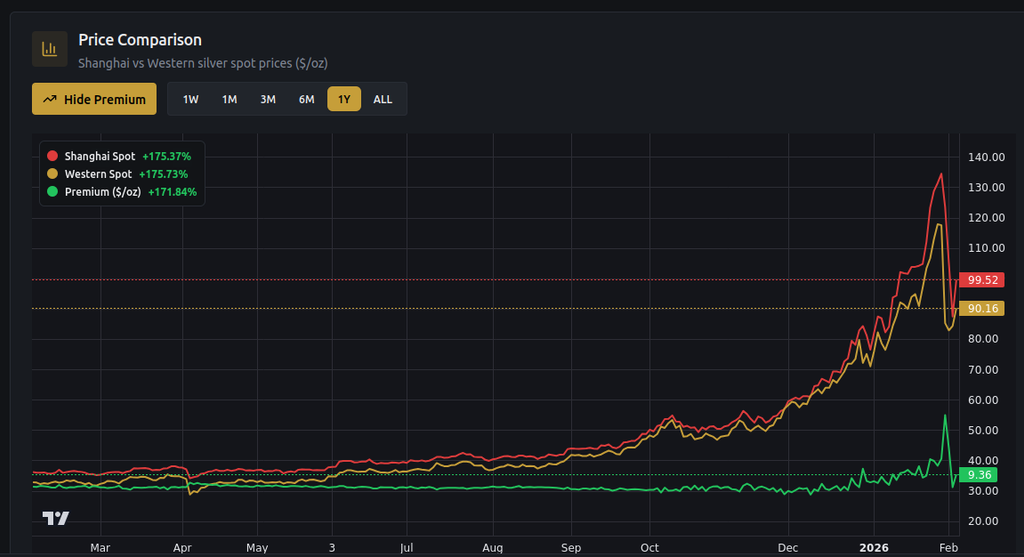
Task: Click the green Premium legend dot
Action: [52, 192]
